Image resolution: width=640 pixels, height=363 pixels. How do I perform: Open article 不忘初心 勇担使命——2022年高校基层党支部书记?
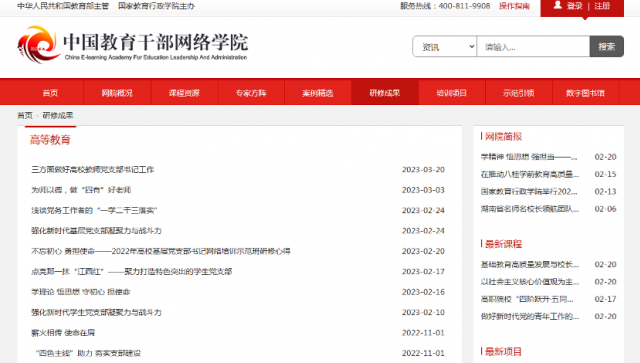tap(161, 251)
